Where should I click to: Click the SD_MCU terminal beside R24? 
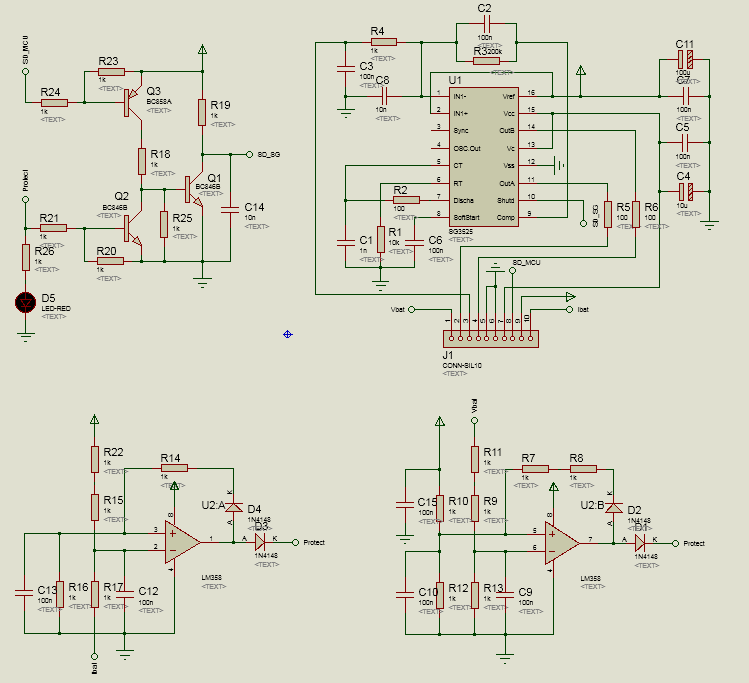point(26,72)
